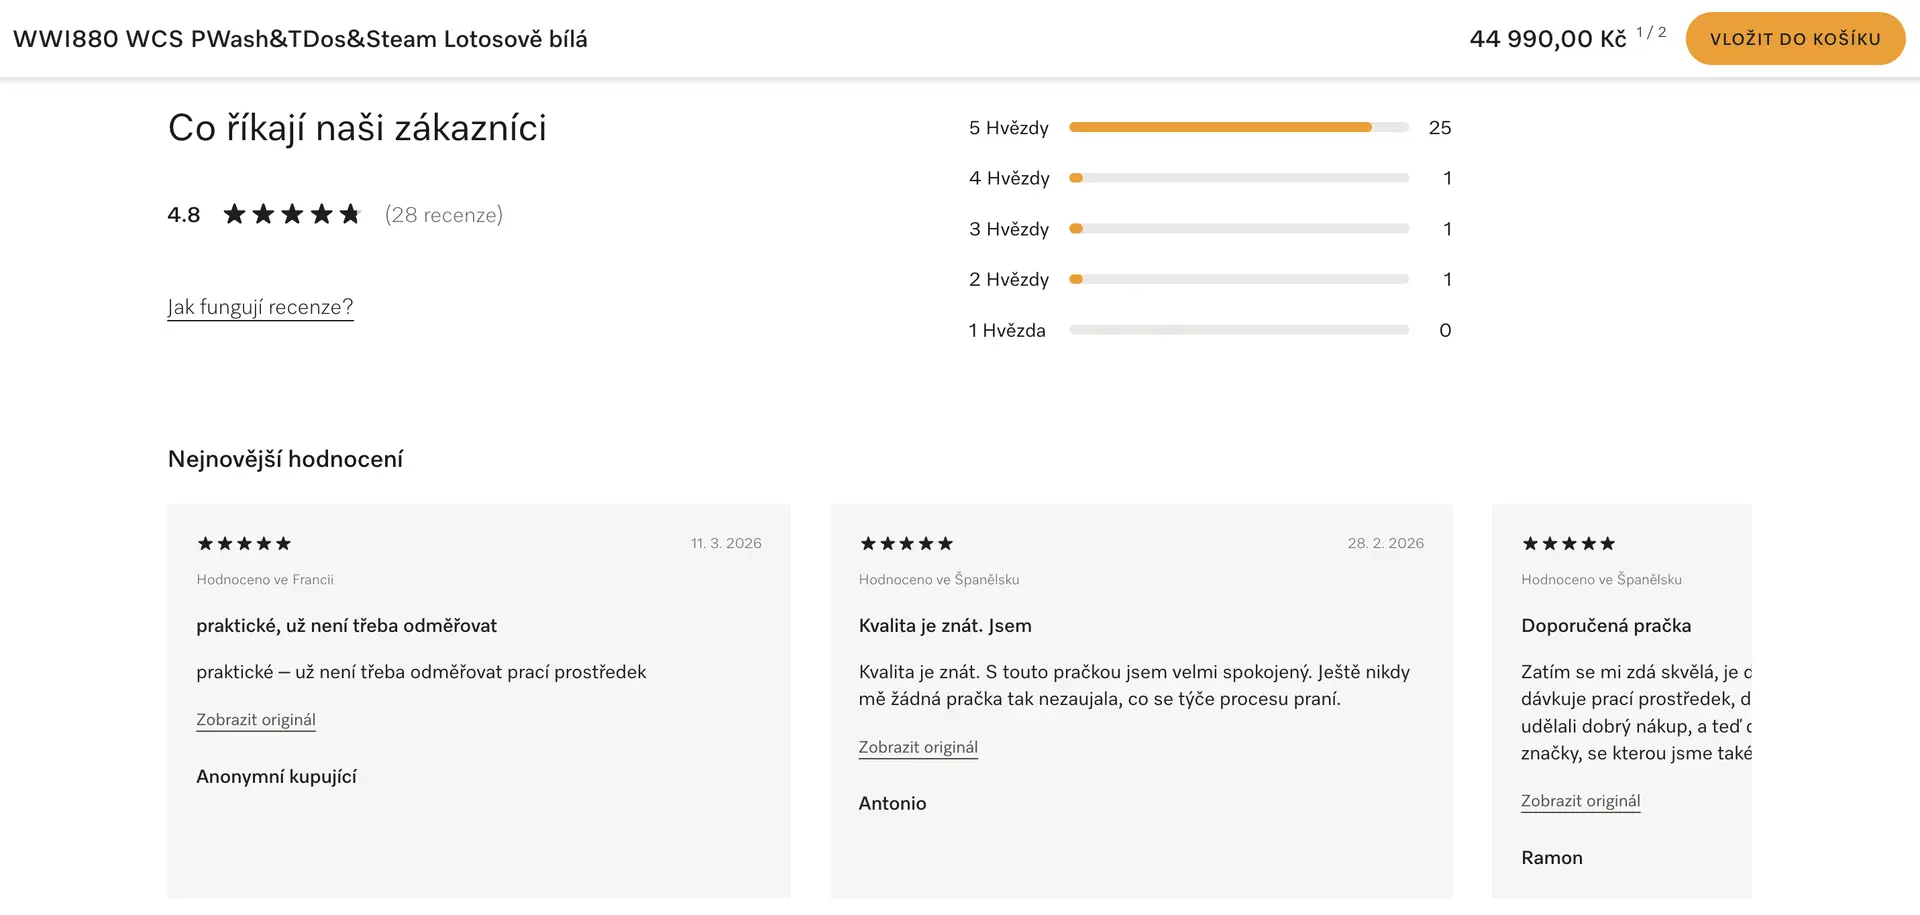The width and height of the screenshot is (1920, 915).
Task: Click the product title WWI880 WCS in header
Action: coord(300,39)
